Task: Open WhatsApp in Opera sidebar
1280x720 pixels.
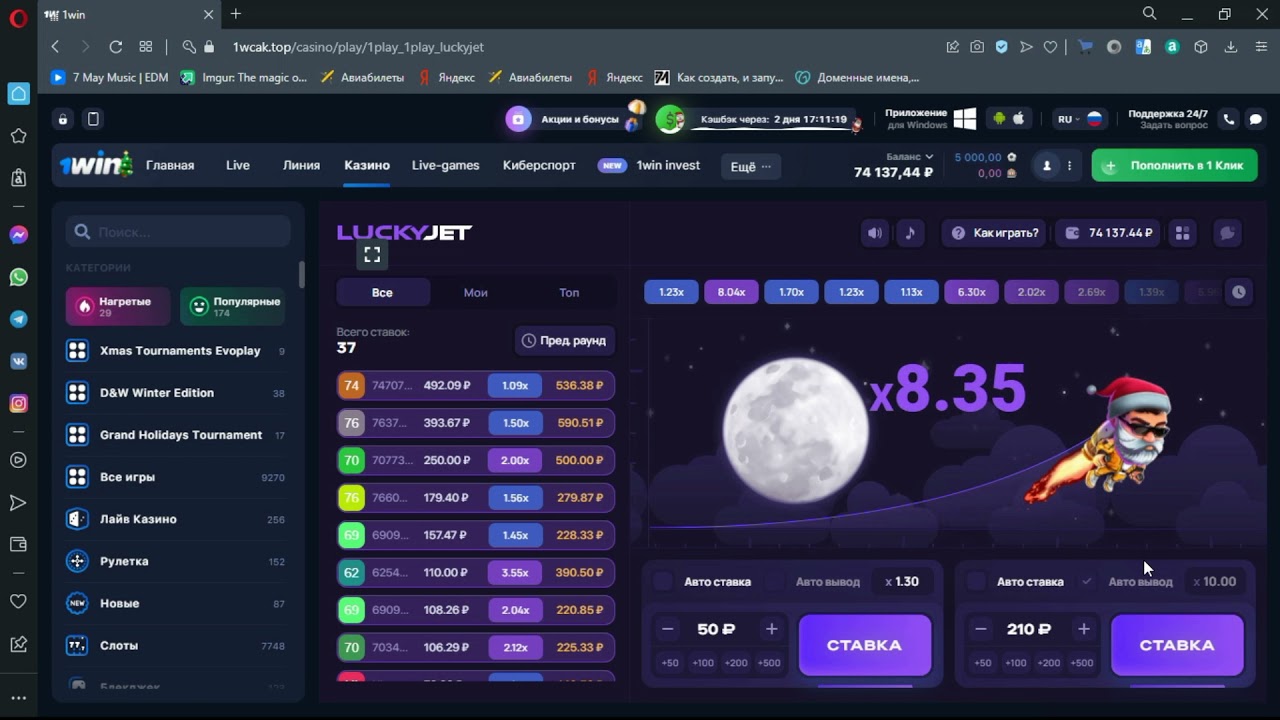Action: point(18,277)
